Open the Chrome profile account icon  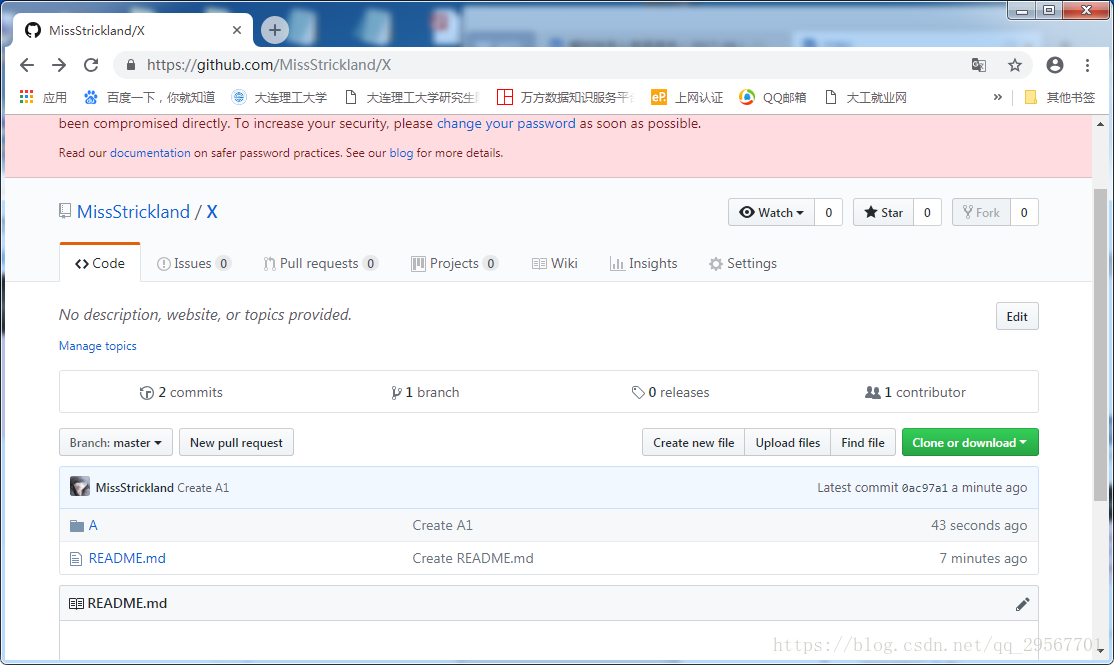pyautogui.click(x=1055, y=65)
